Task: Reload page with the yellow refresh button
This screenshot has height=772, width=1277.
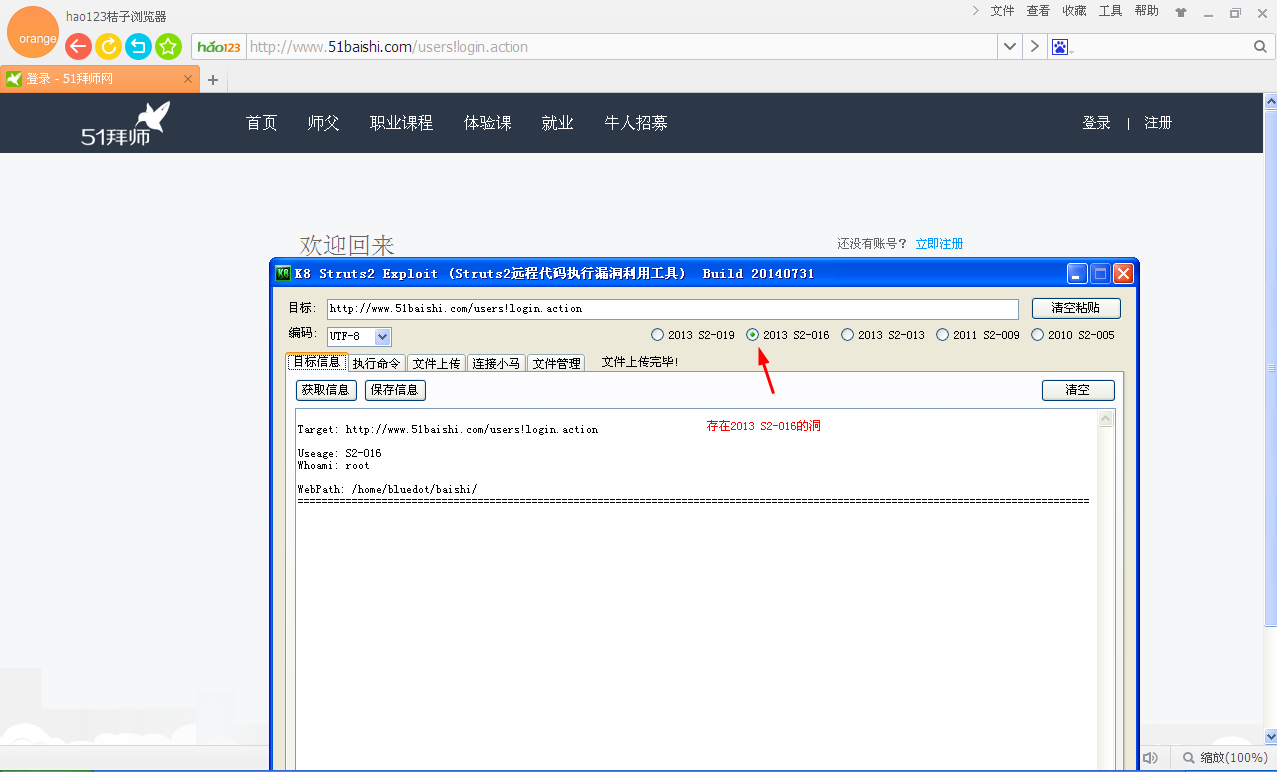Action: click(108, 46)
